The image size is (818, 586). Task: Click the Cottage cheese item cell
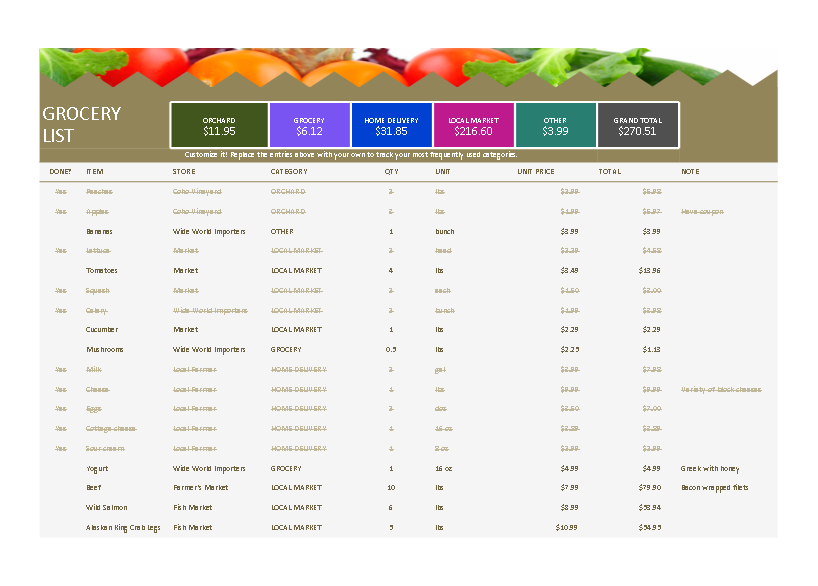111,428
